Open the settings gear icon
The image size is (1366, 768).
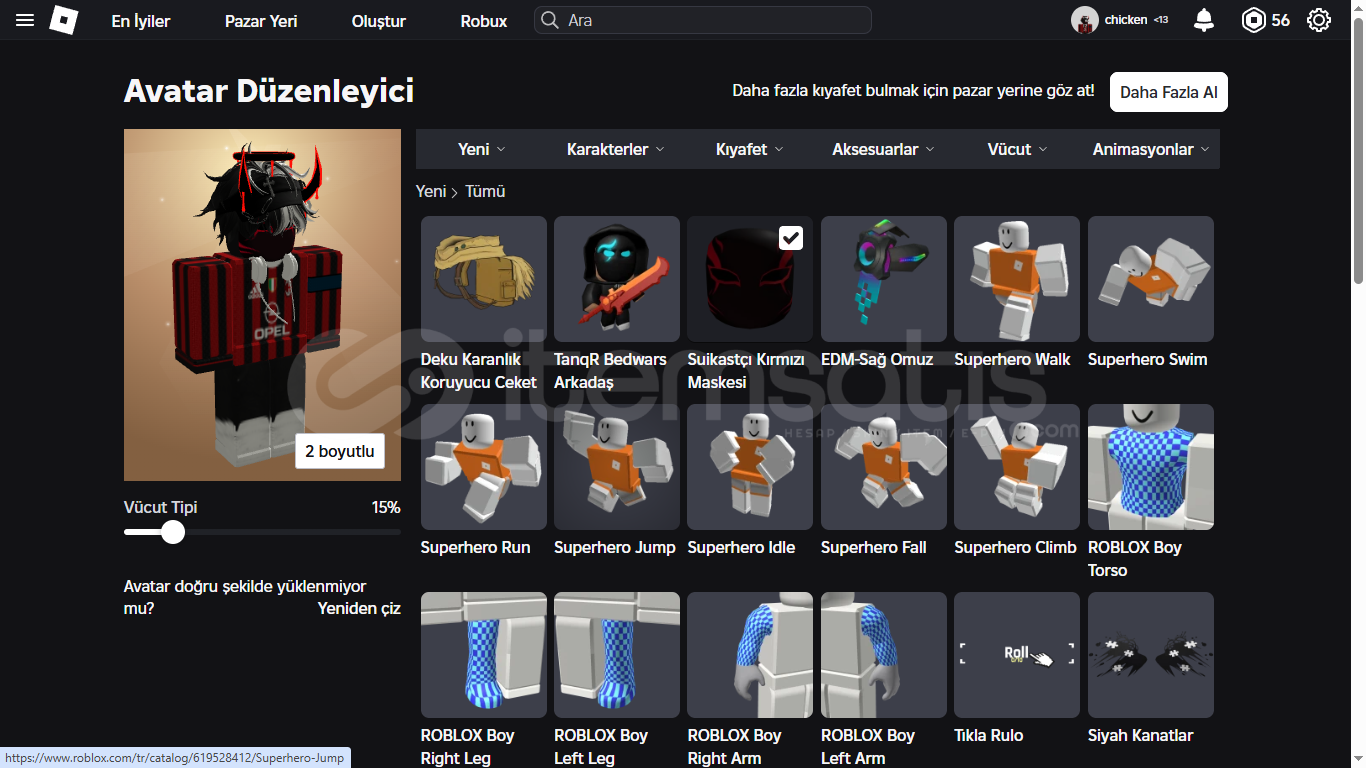[1319, 20]
